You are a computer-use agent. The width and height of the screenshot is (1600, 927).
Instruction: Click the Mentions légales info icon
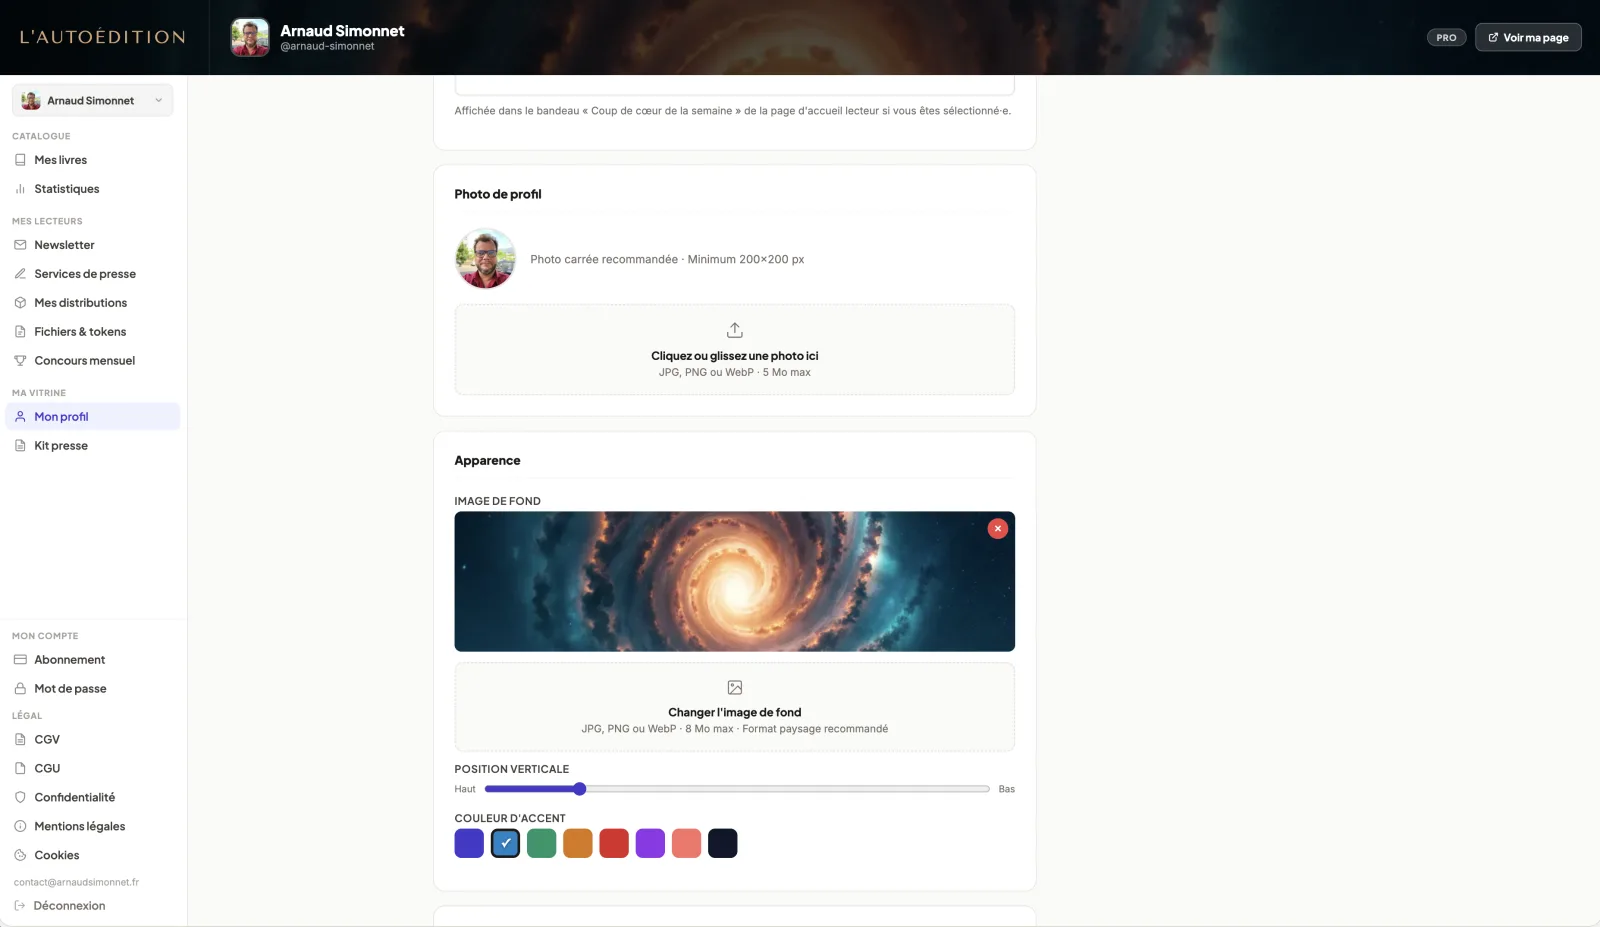click(20, 827)
